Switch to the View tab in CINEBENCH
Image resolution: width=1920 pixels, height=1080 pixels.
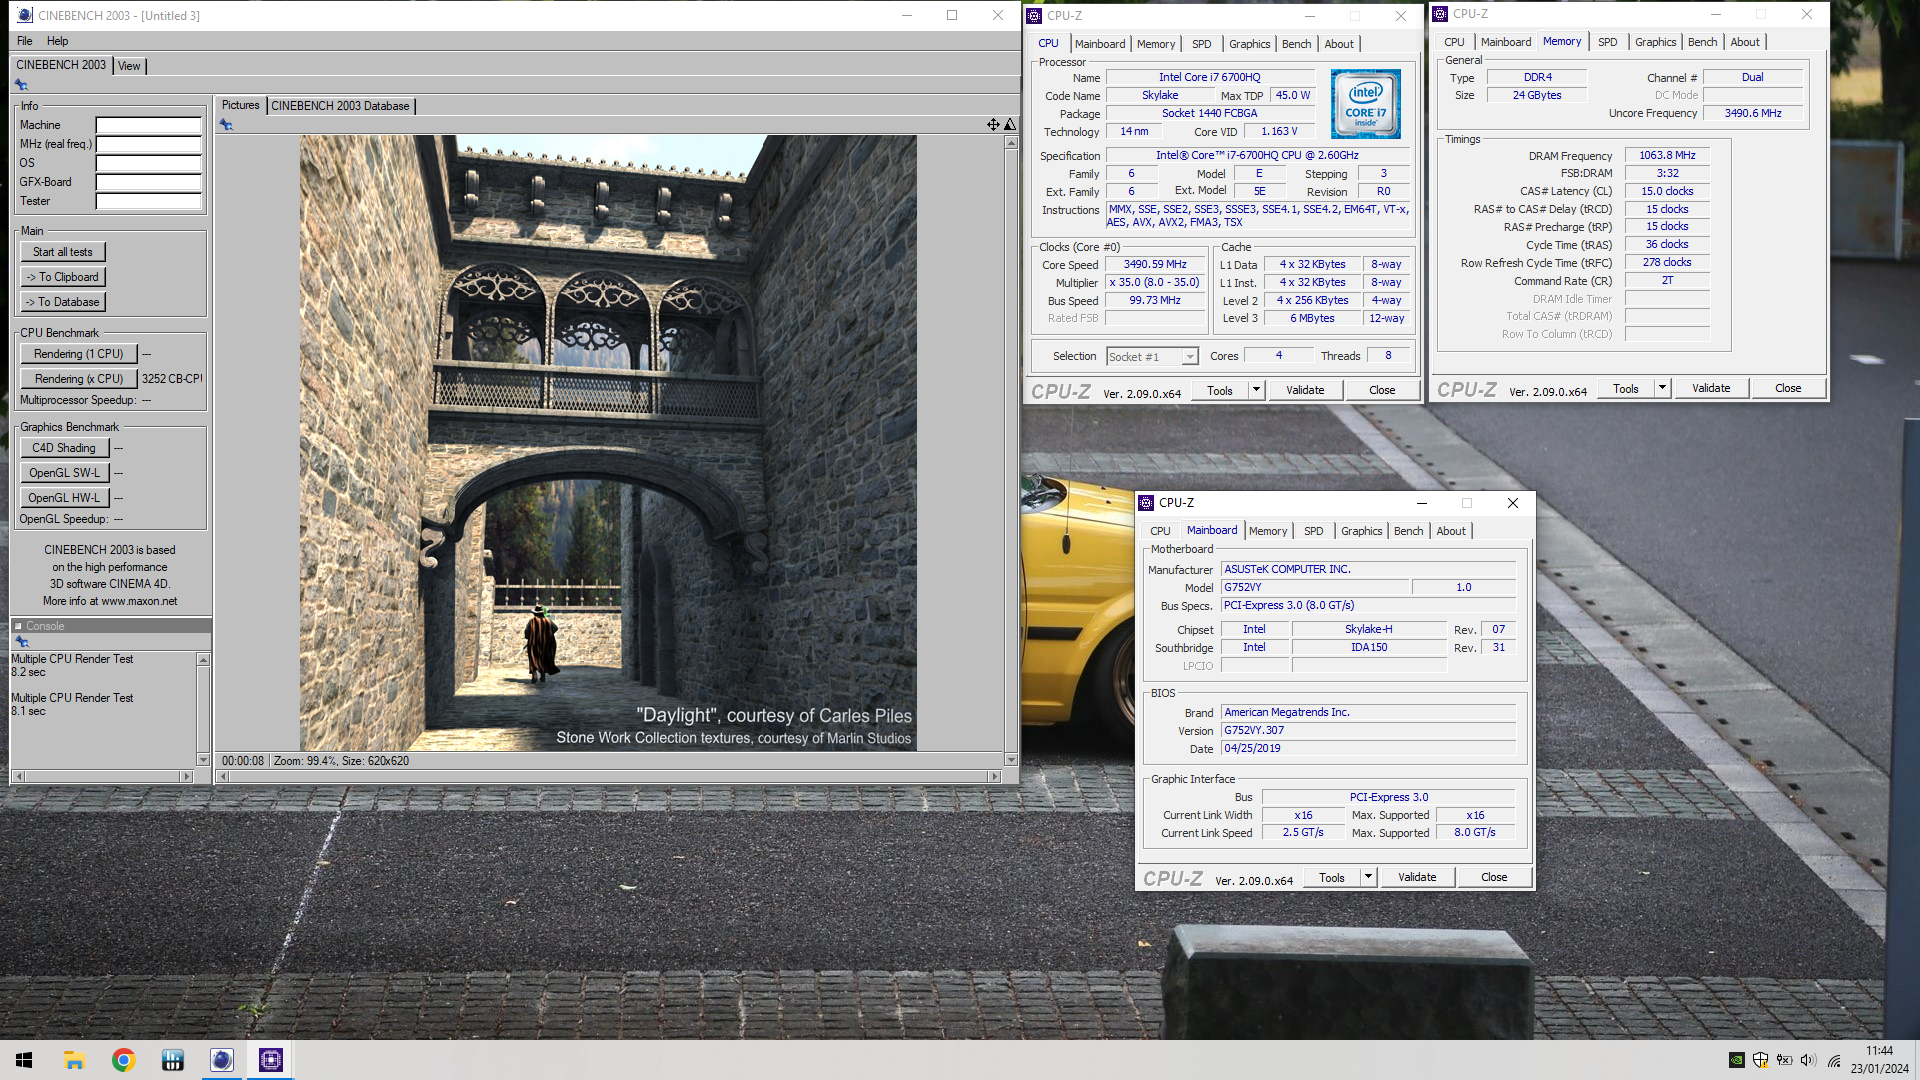click(x=129, y=66)
